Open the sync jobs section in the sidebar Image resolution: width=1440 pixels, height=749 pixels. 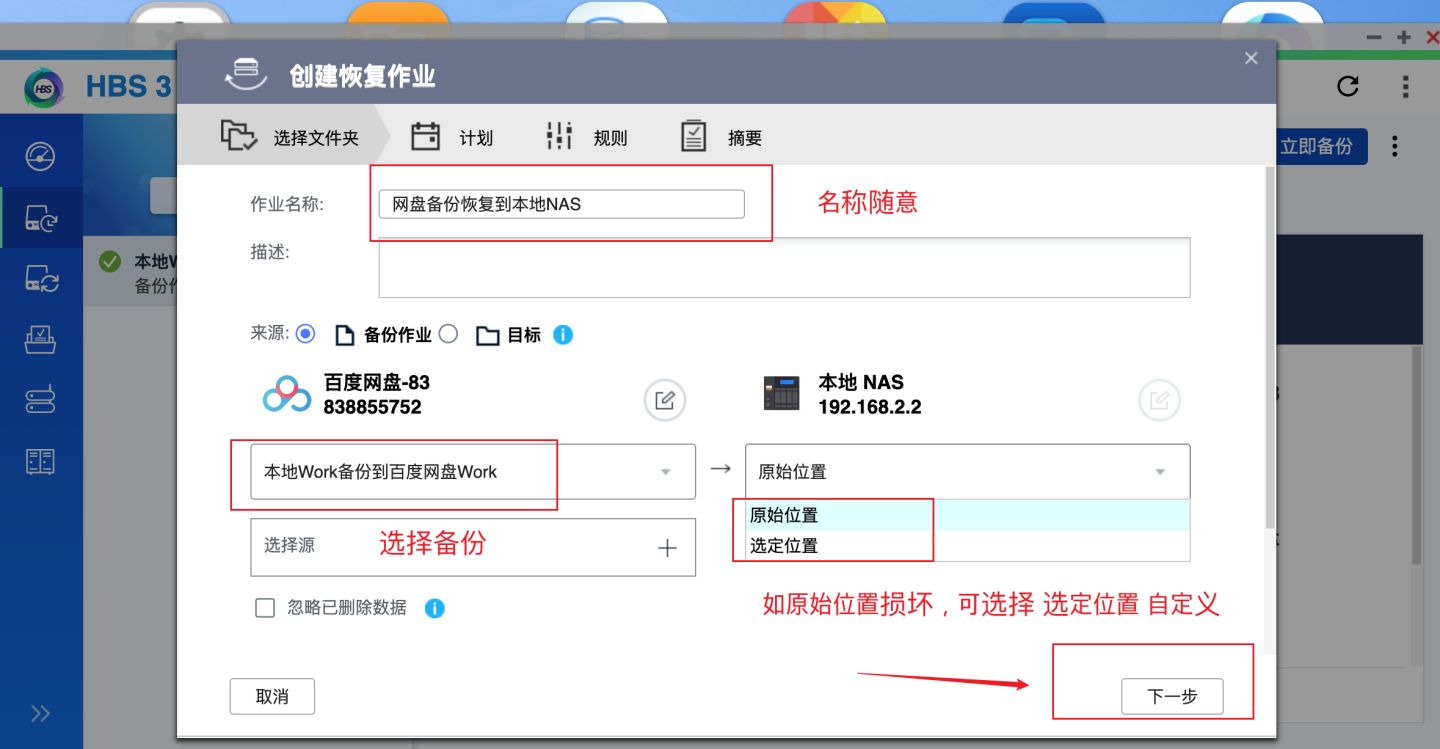click(40, 278)
